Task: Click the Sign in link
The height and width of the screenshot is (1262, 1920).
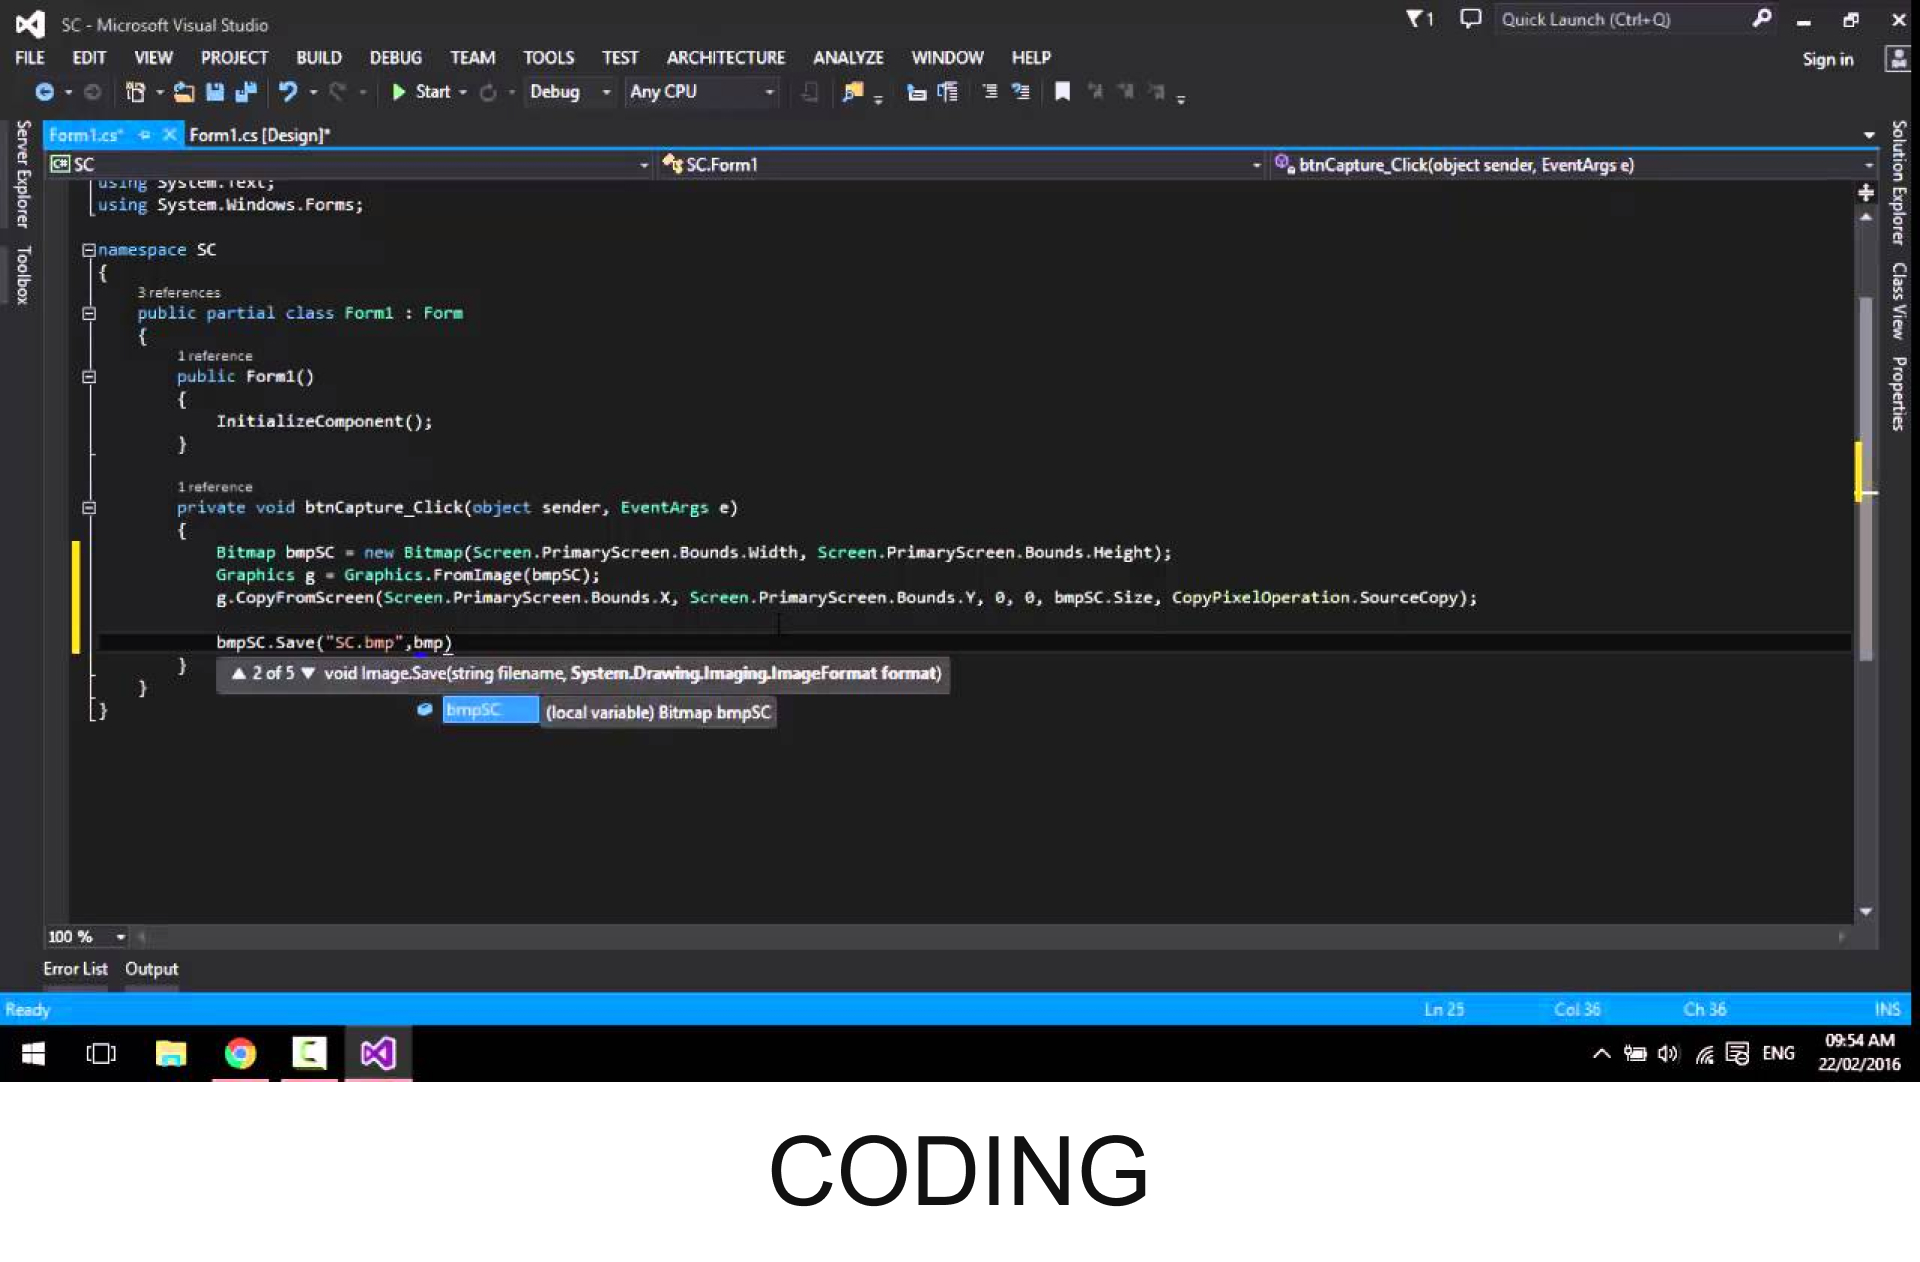Action: point(1827,59)
